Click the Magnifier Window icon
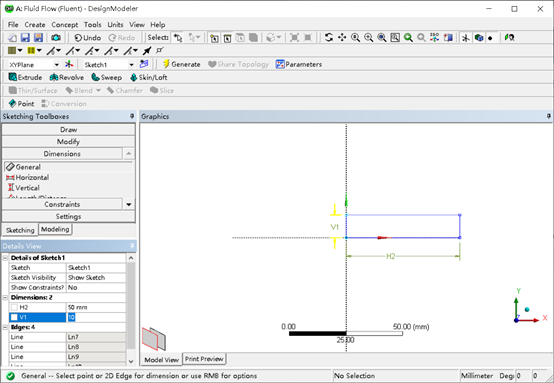Viewport: 554px width, 383px height. 395,37
